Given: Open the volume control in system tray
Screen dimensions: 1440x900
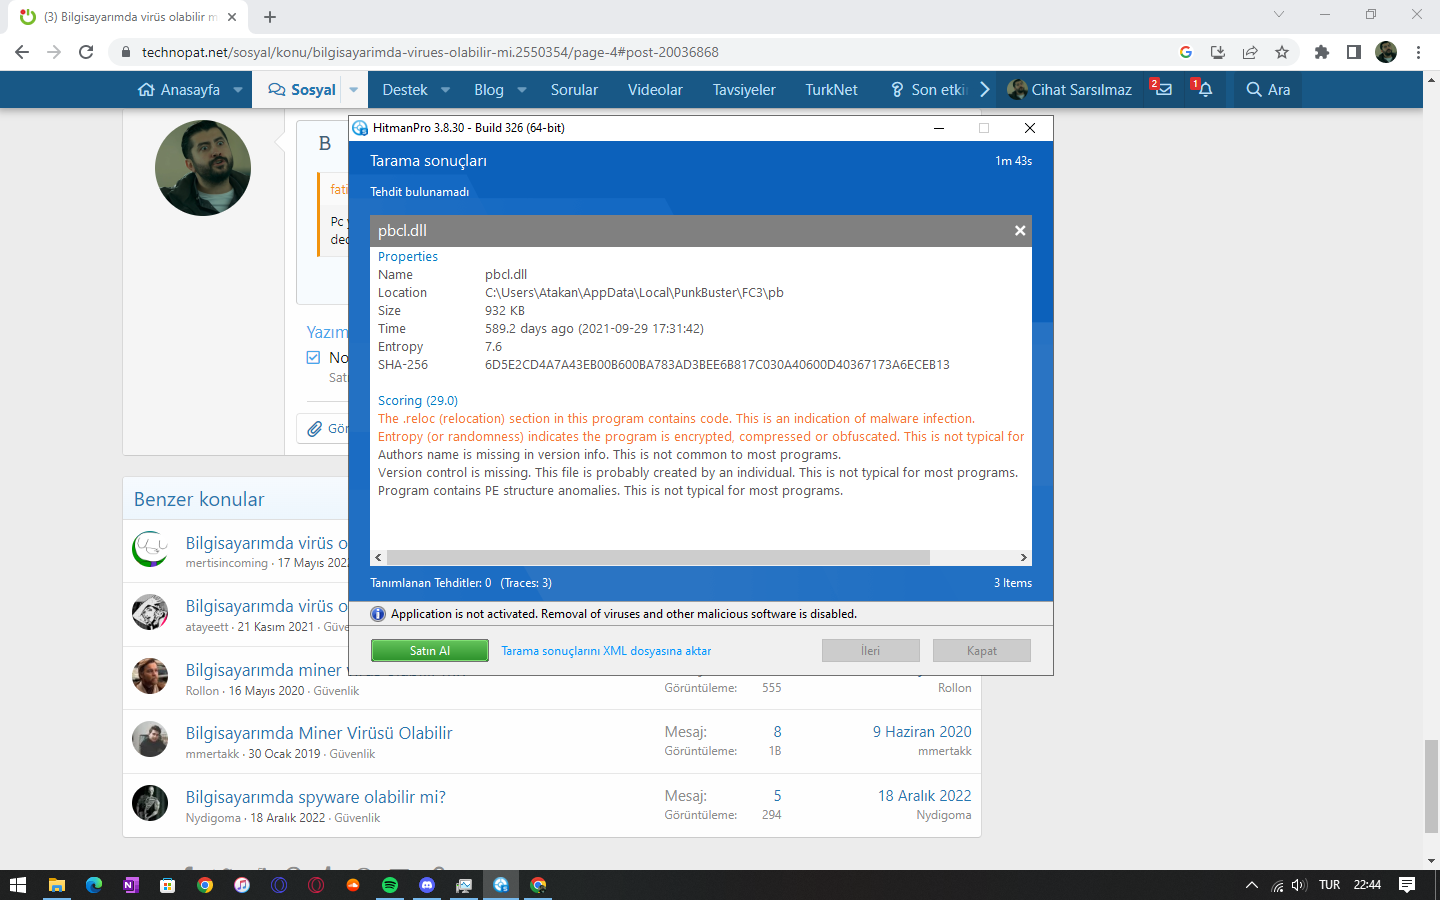Looking at the screenshot, I should (1299, 885).
